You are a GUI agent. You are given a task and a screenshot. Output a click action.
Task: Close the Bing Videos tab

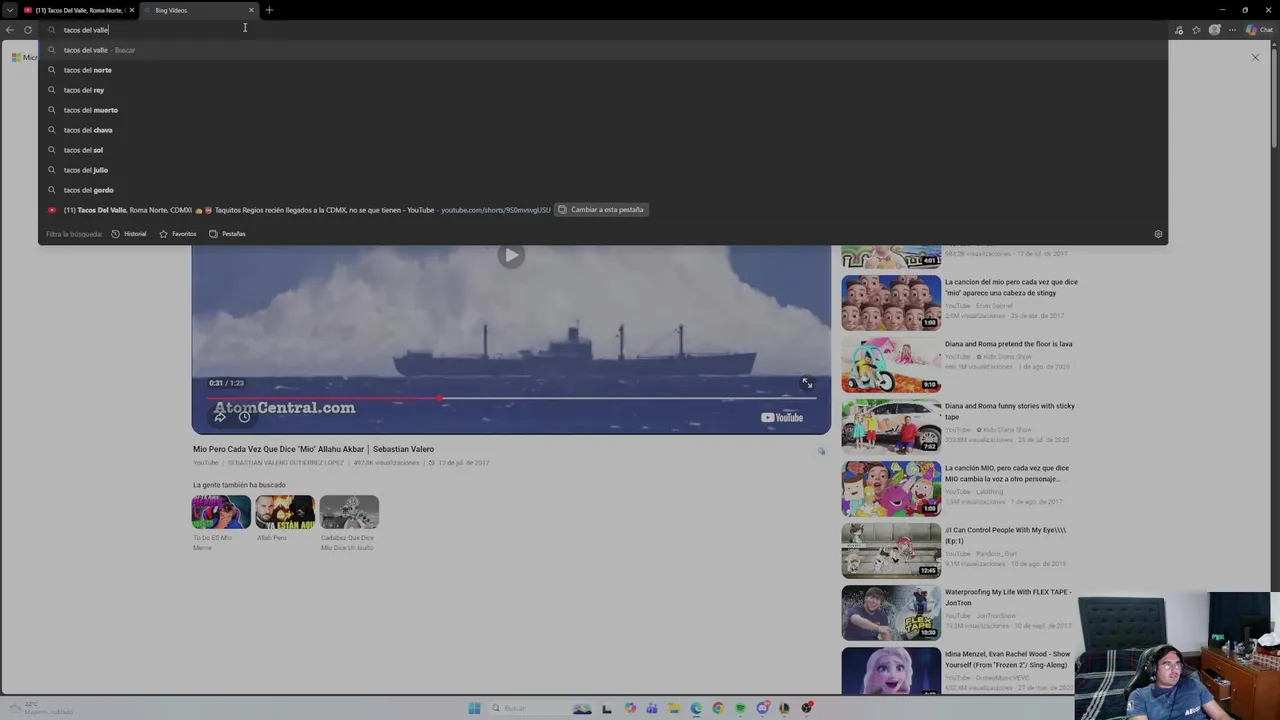tap(251, 10)
